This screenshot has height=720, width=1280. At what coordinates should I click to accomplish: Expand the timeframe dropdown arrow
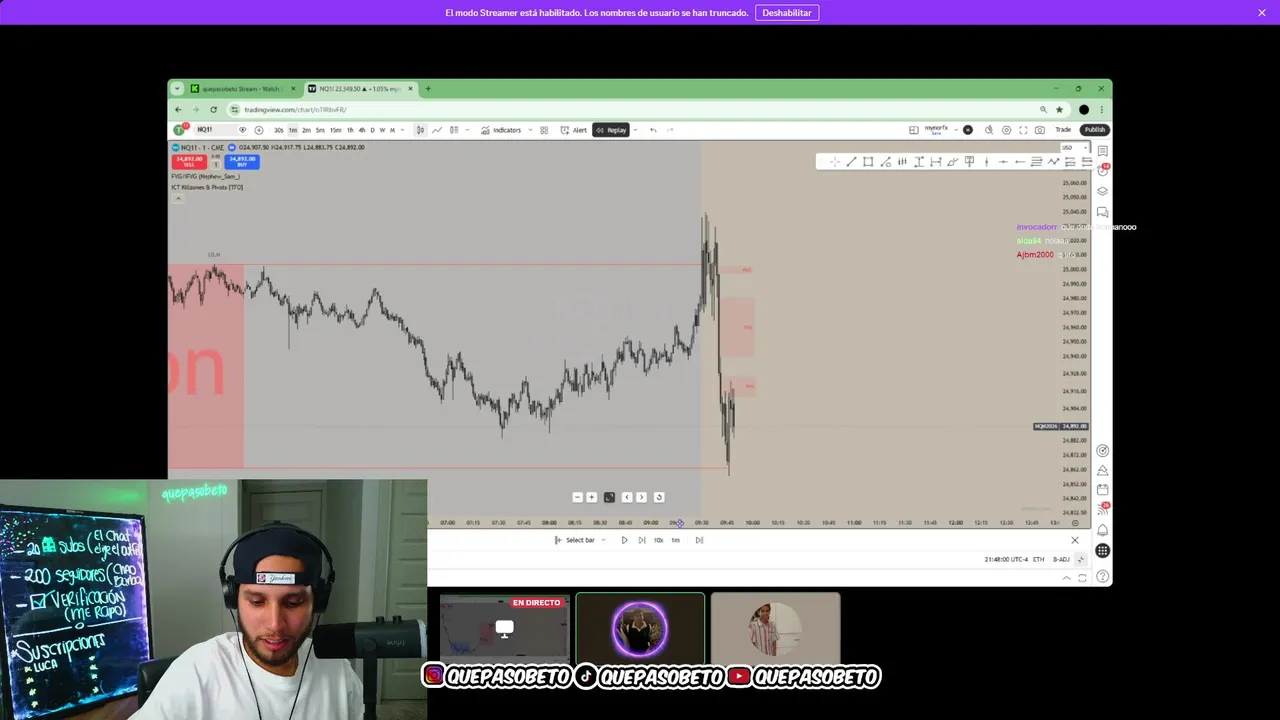pyautogui.click(x=402, y=130)
